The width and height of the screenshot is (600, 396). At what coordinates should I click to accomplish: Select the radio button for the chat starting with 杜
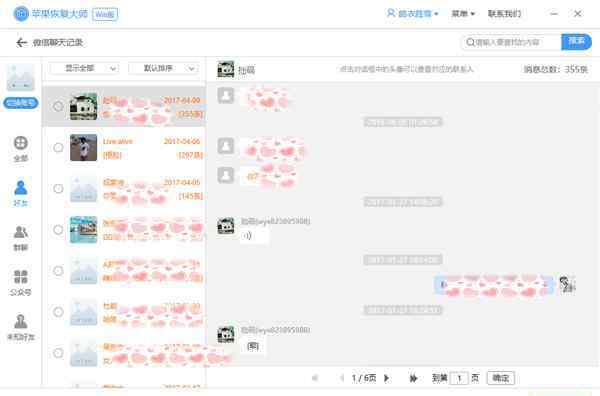point(58,312)
